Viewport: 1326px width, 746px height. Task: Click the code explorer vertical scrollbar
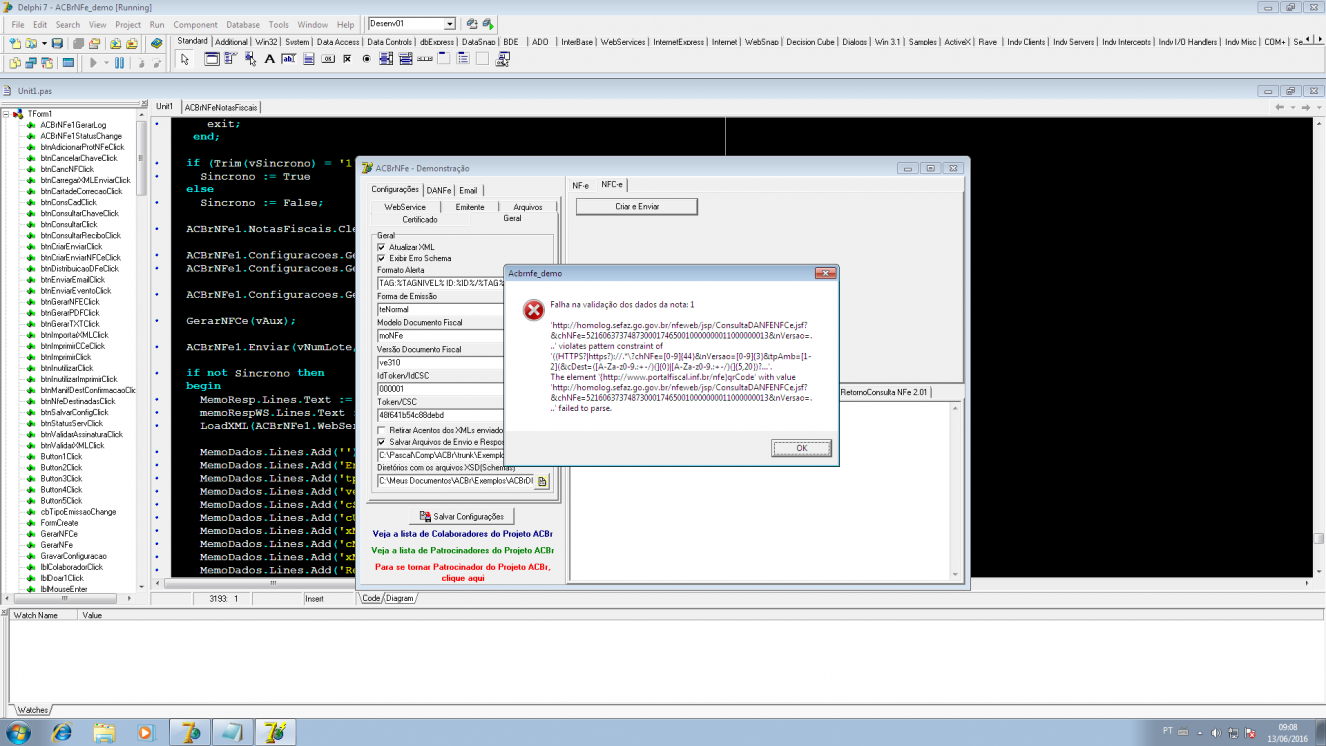click(142, 350)
